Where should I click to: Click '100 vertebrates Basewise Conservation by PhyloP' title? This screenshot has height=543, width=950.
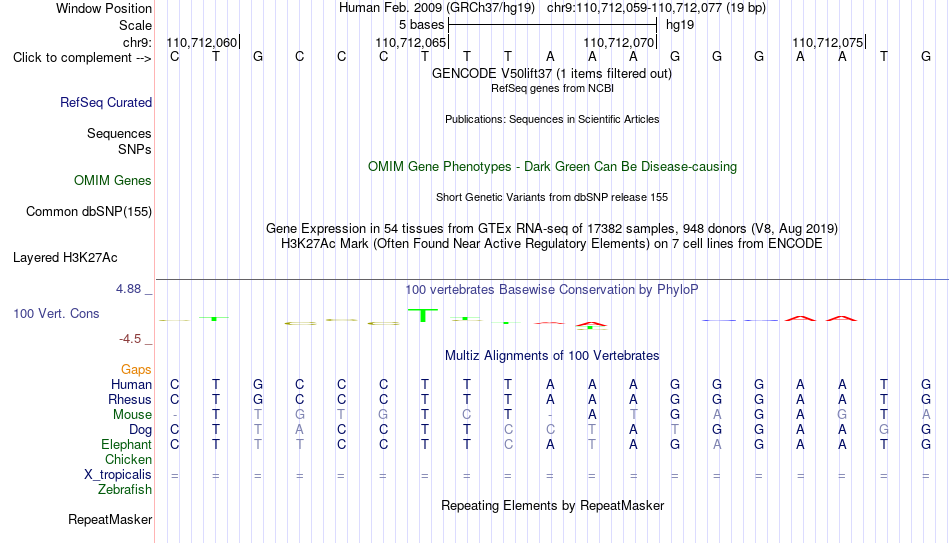[x=552, y=290]
